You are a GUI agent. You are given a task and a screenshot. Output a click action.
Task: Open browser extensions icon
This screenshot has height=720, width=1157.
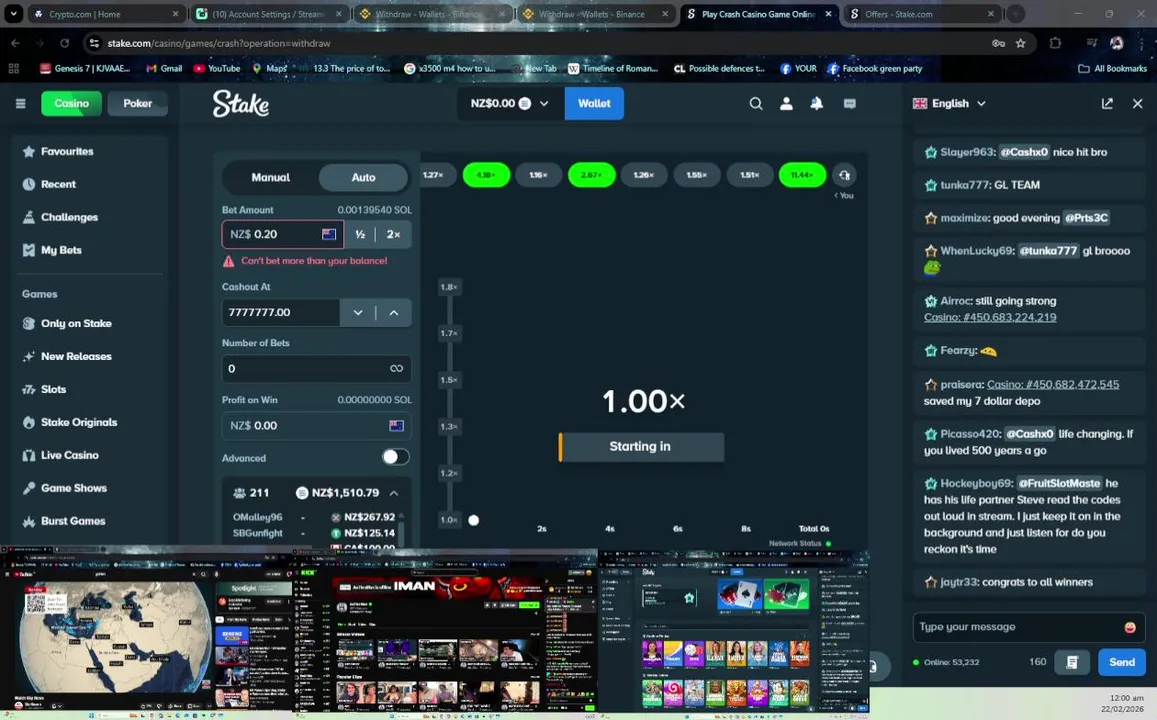(x=1055, y=43)
